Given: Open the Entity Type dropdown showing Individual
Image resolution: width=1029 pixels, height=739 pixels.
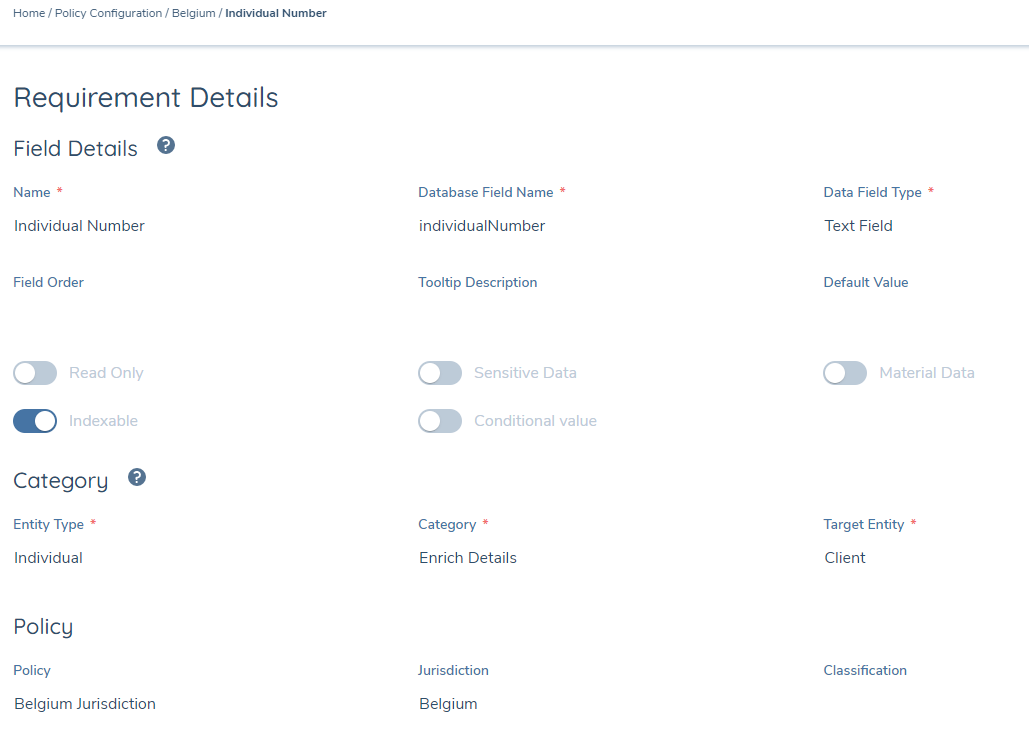Looking at the screenshot, I should [200, 558].
